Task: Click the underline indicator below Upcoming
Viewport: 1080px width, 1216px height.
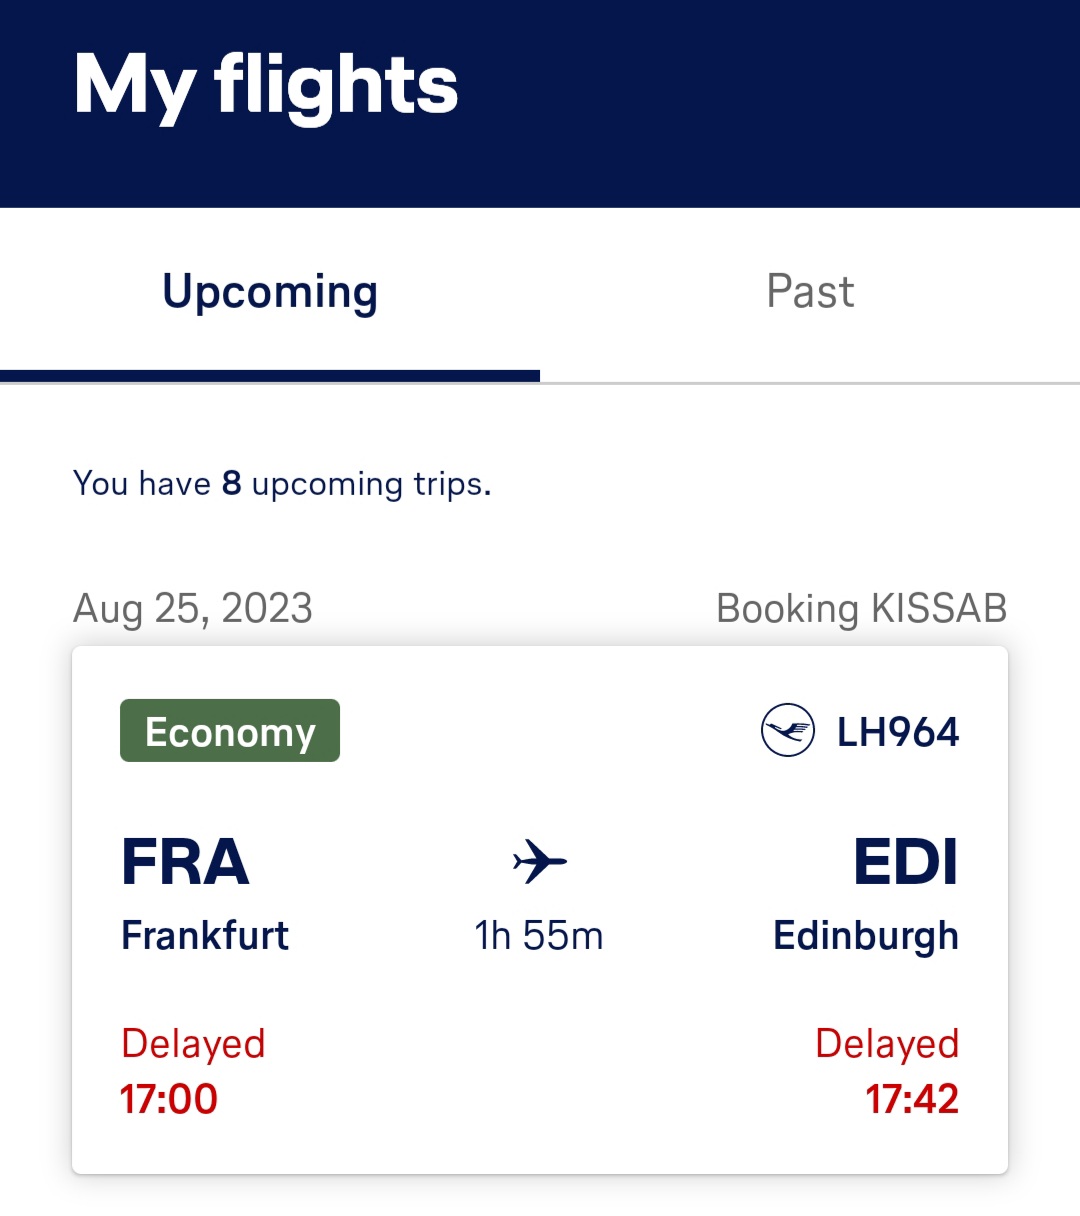Action: [270, 376]
